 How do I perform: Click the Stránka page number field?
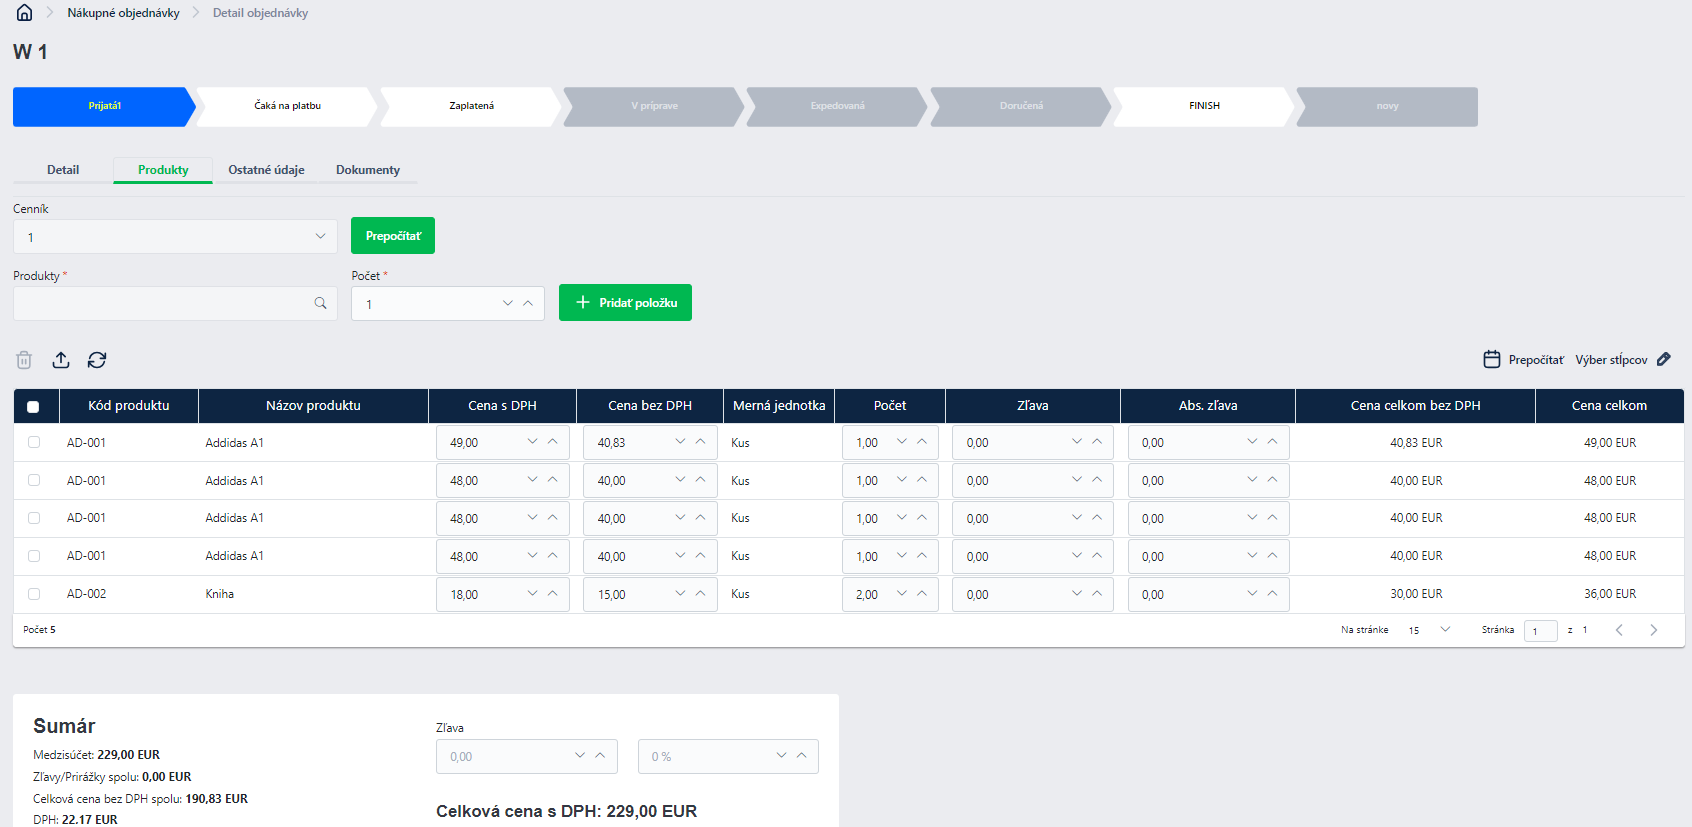1540,631
